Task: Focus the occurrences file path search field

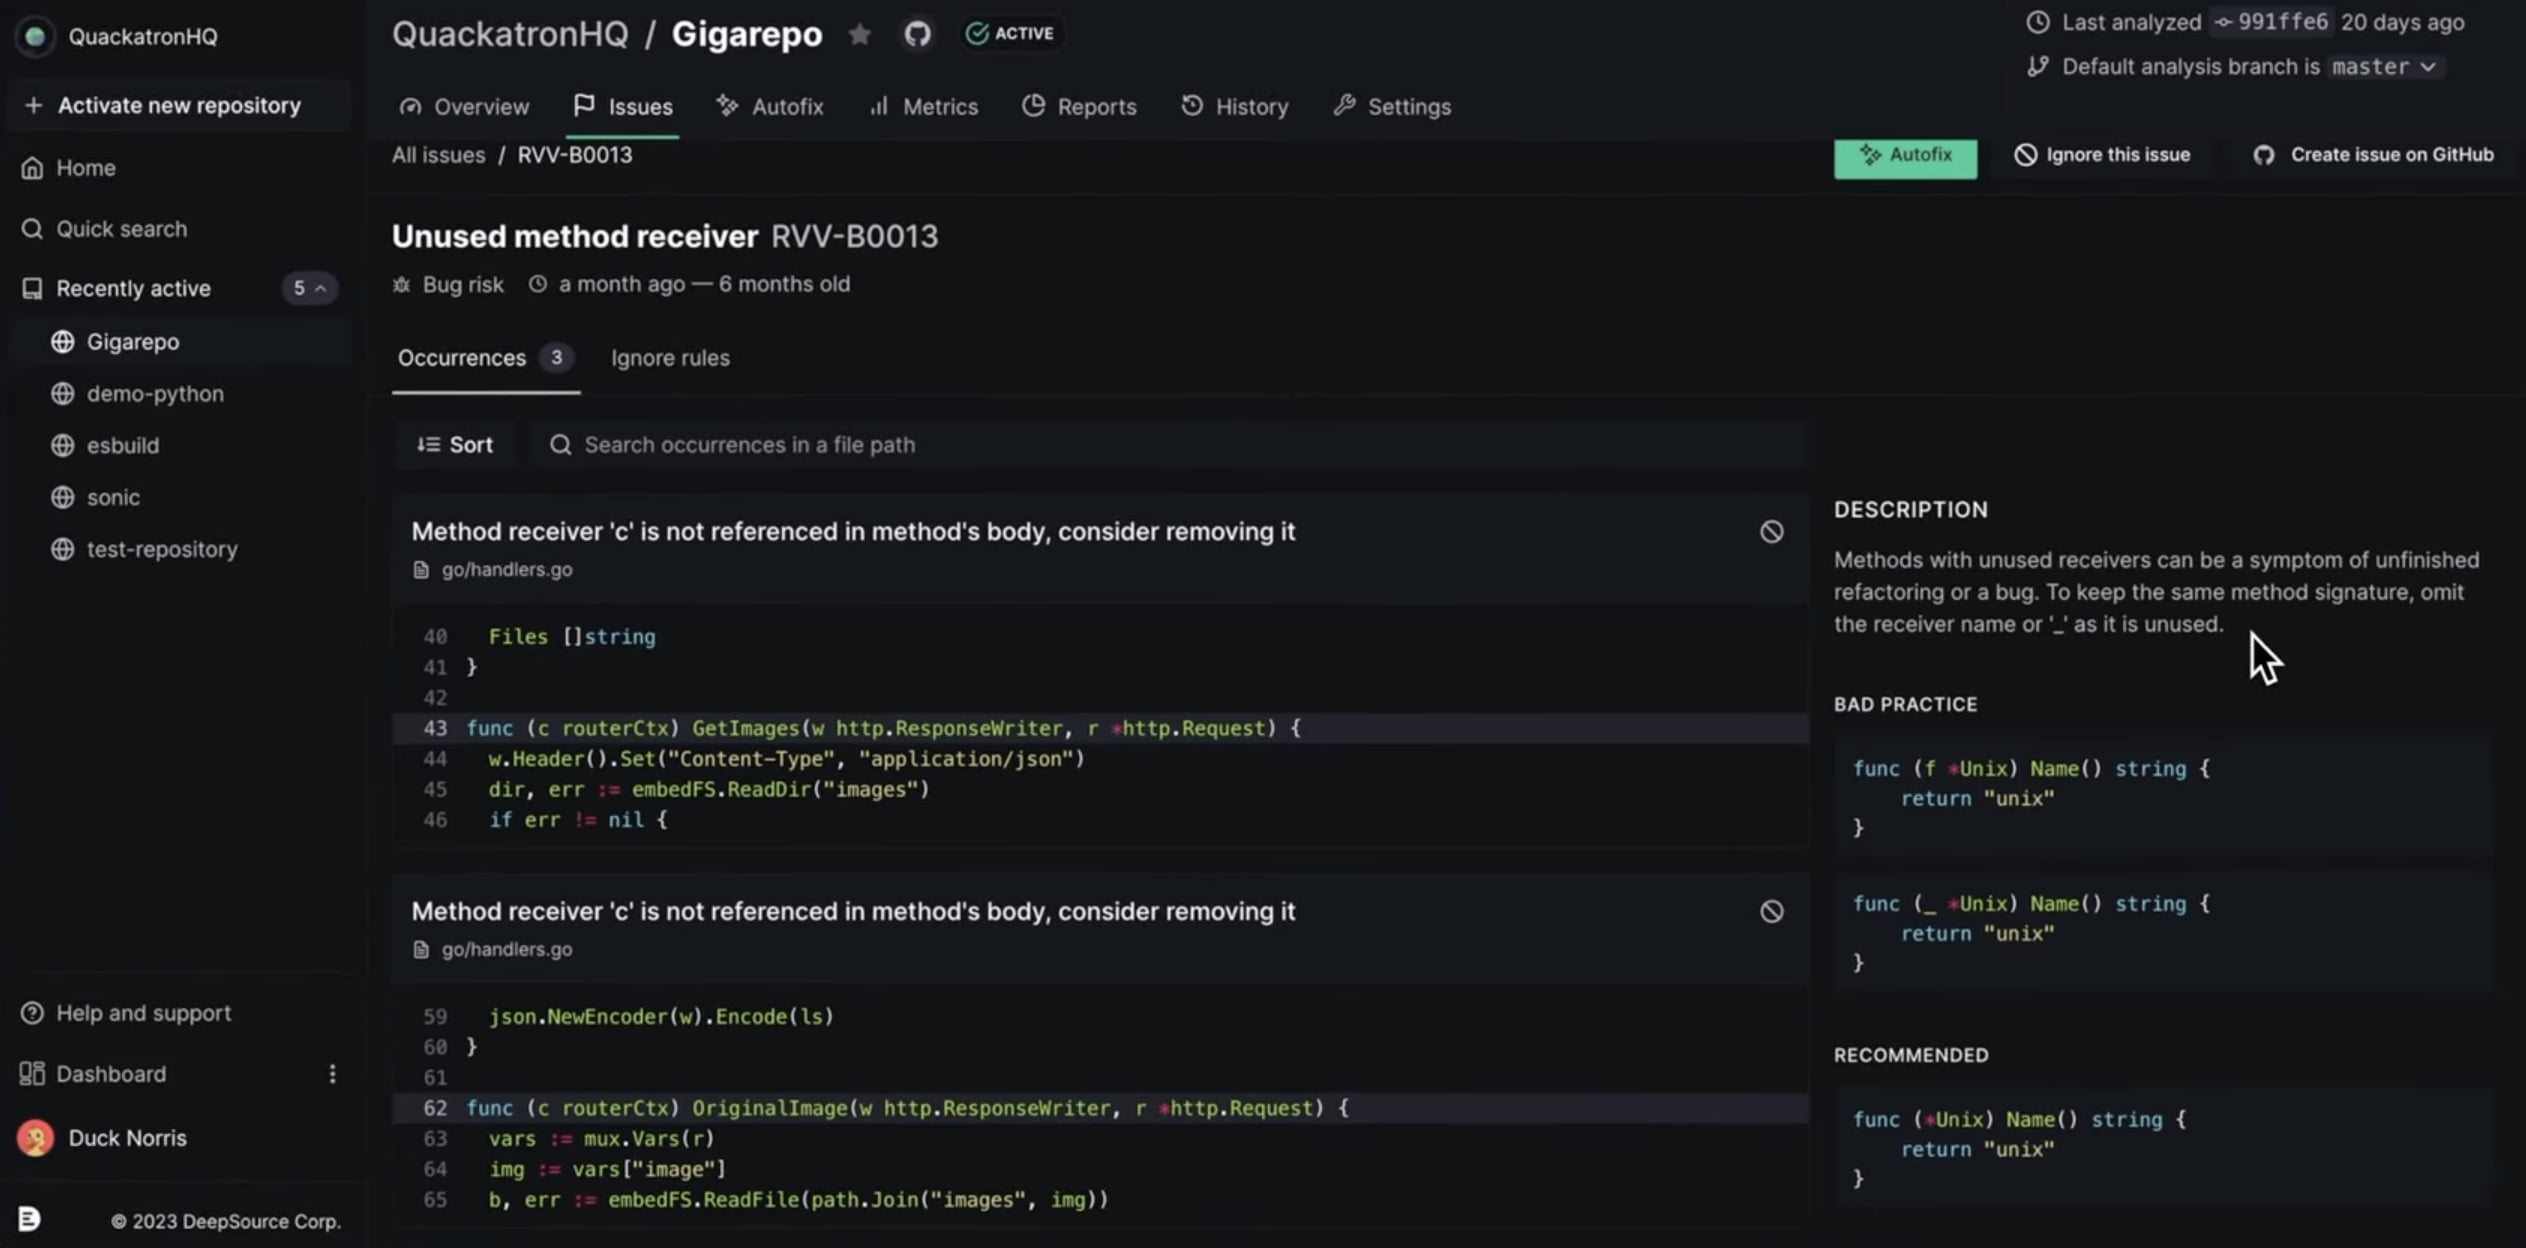Action: [1170, 445]
